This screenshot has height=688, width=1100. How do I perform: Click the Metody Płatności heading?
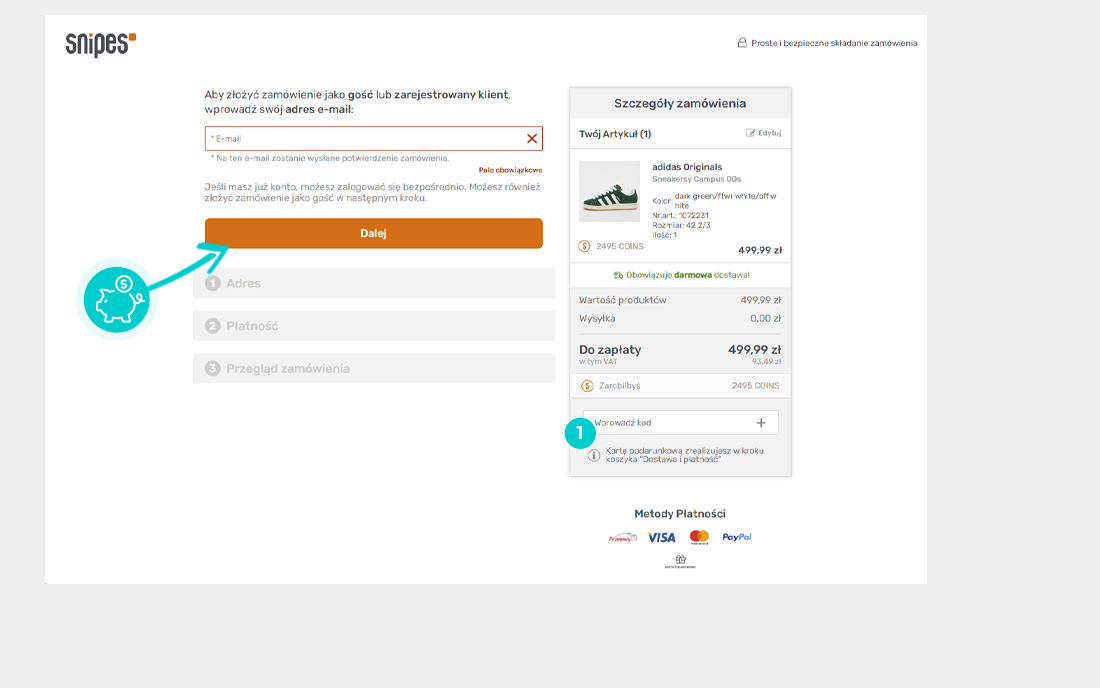(680, 514)
